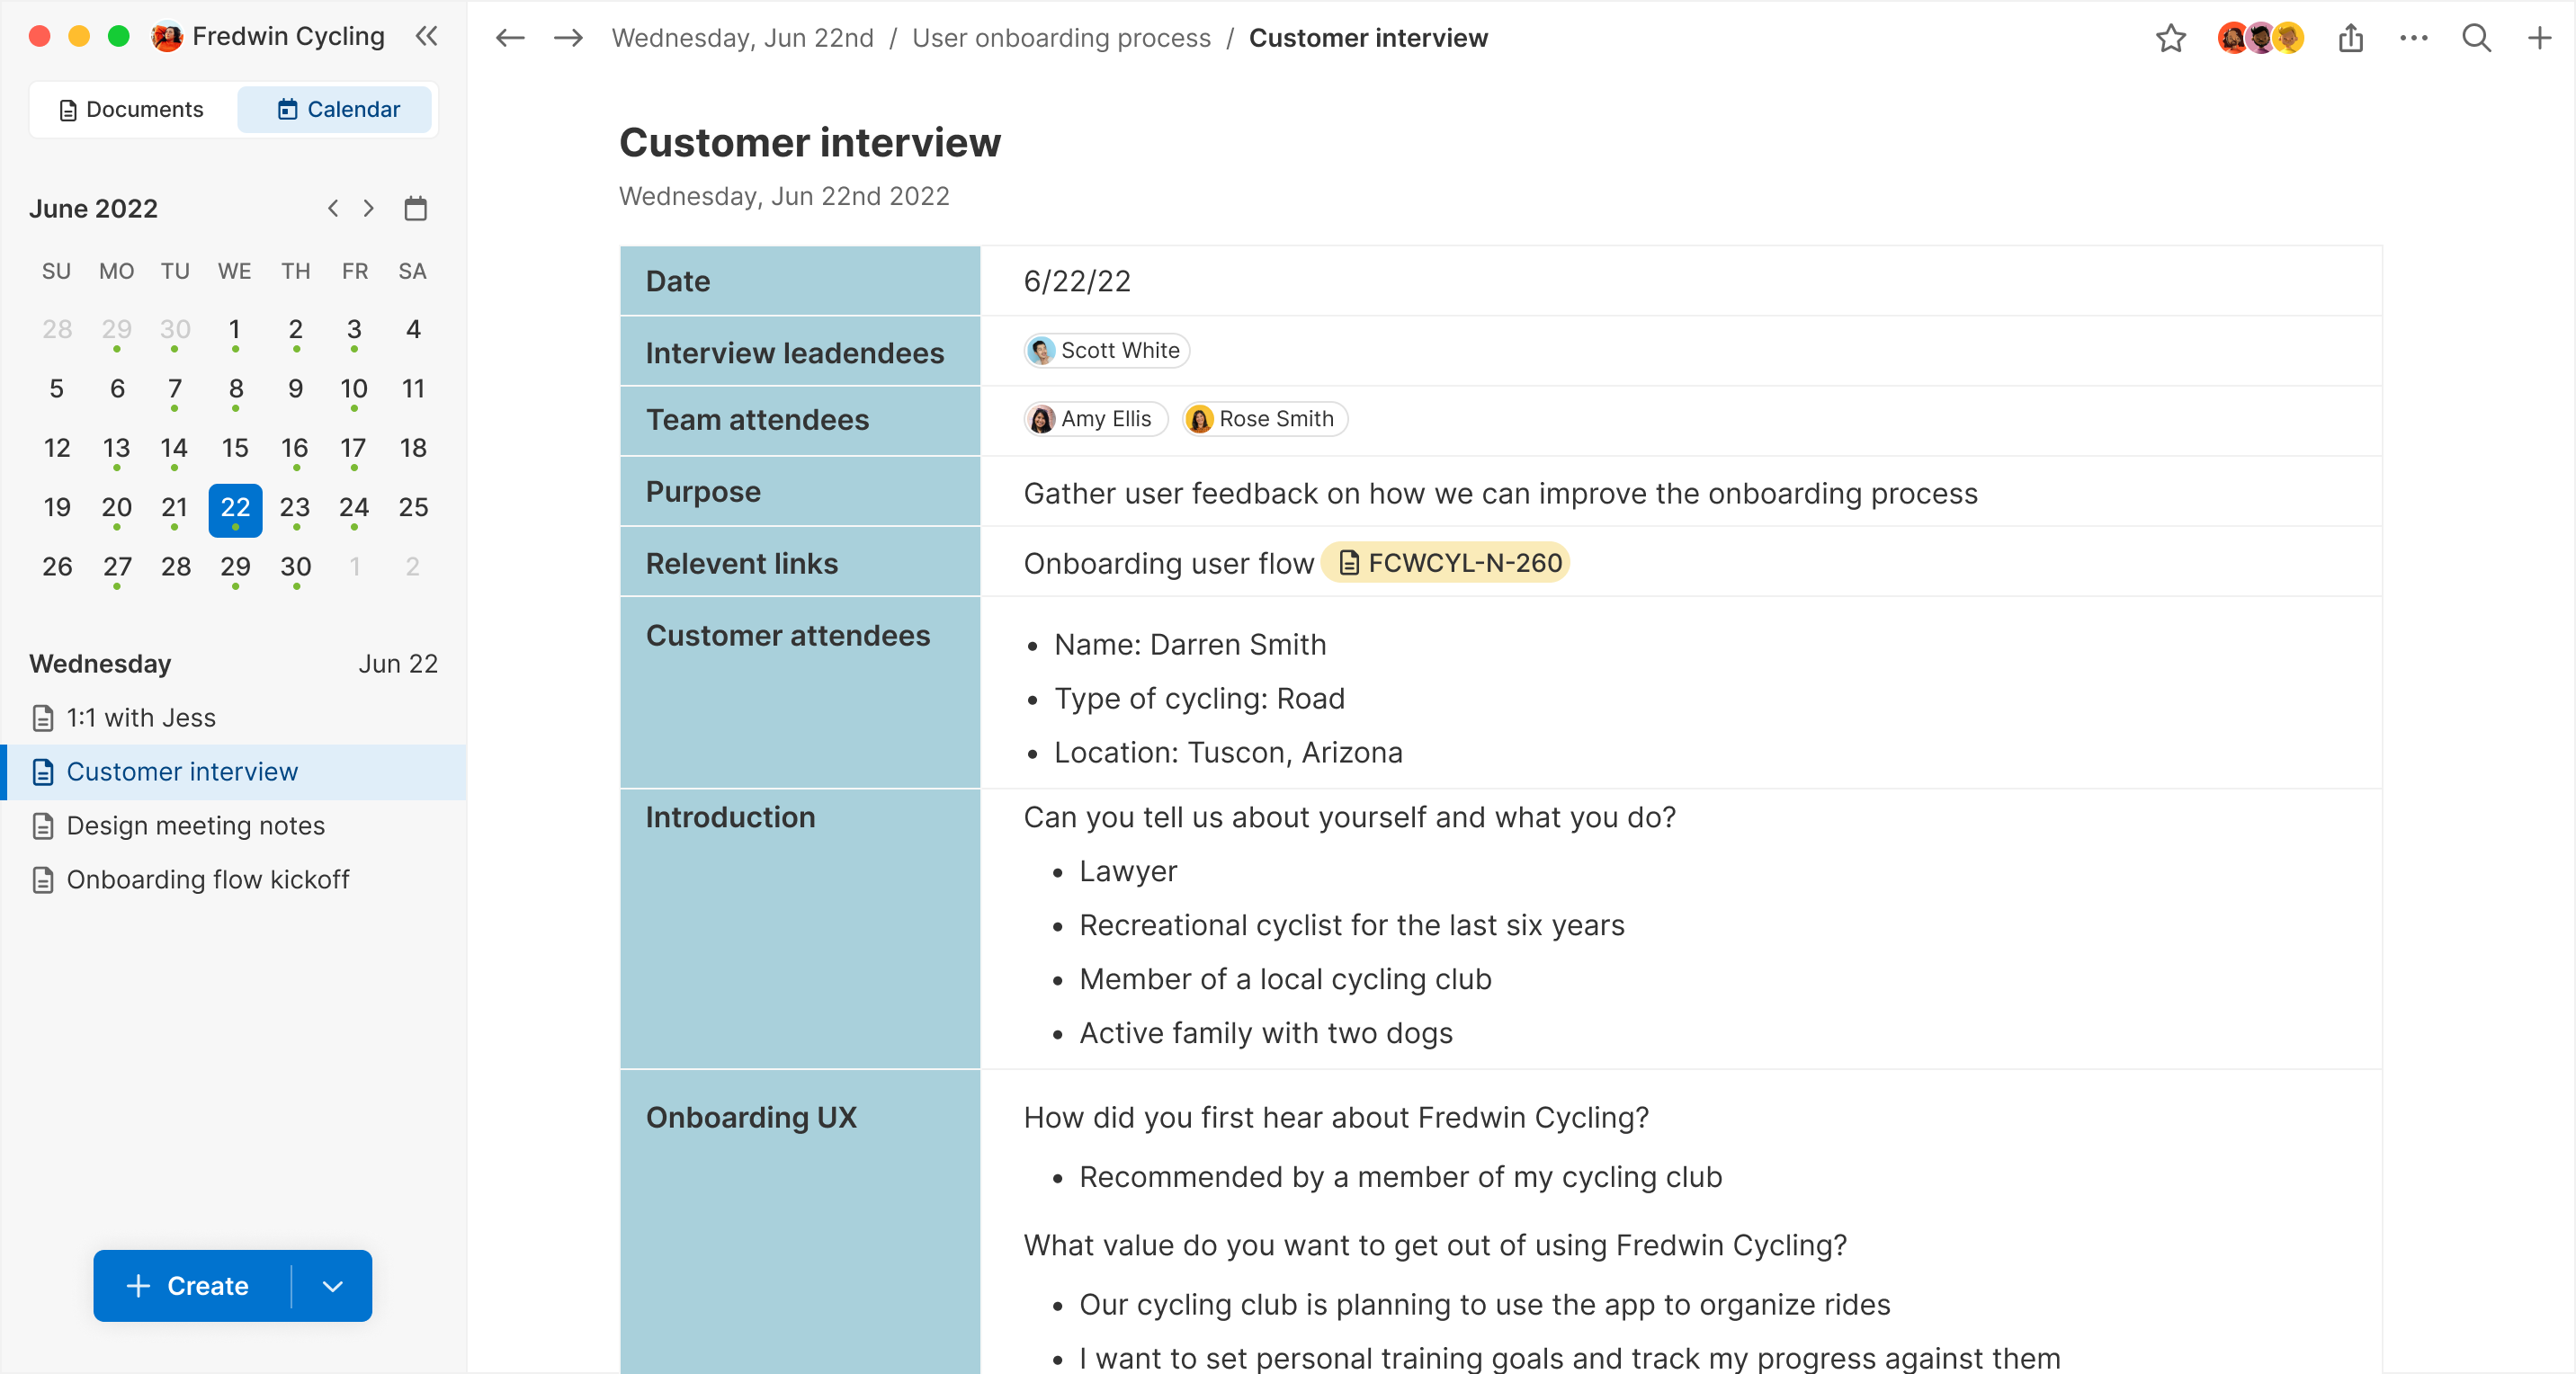This screenshot has width=2576, height=1374.
Task: Open the share menu
Action: tap(2351, 38)
